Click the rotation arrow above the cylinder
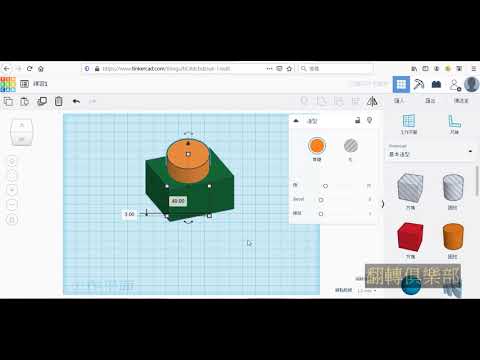The image size is (480, 360). click(188, 133)
